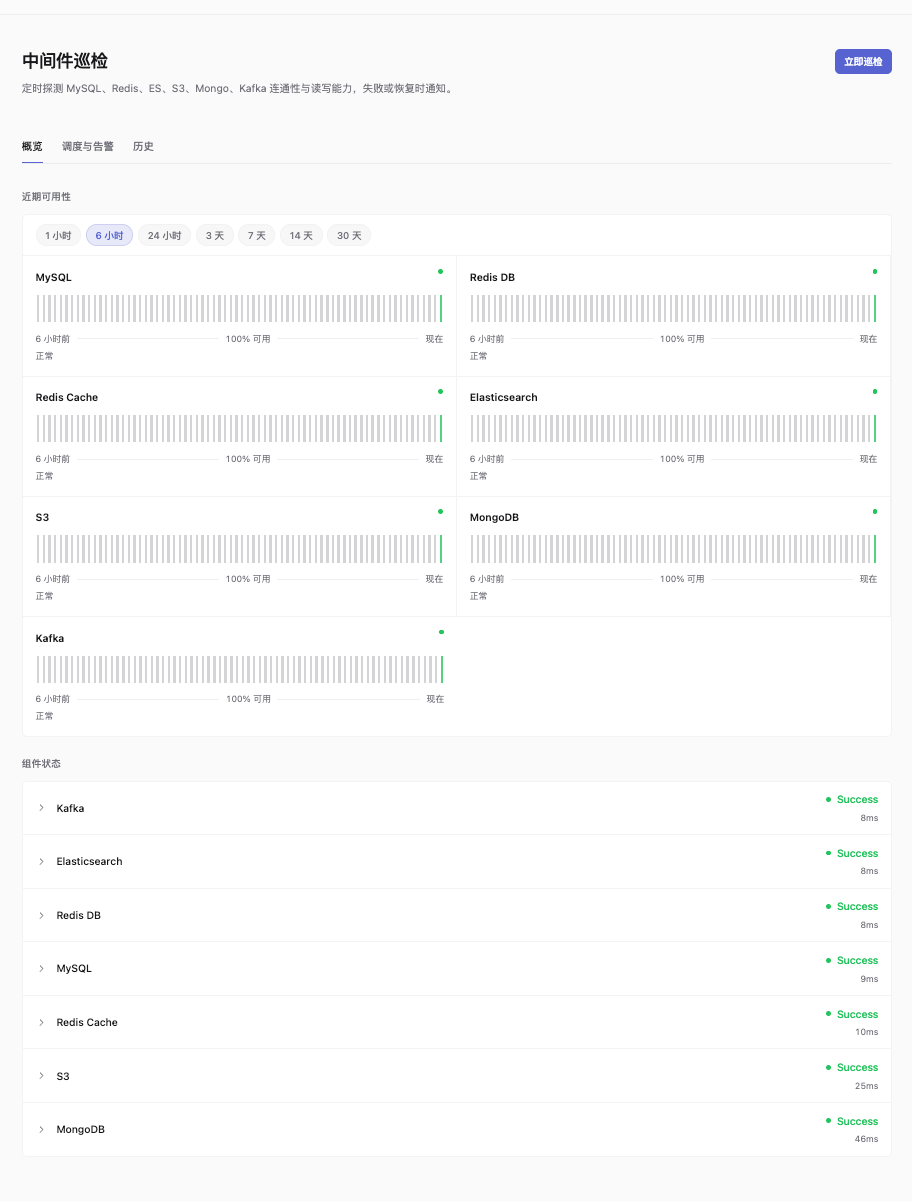Click the 中间件巡检 page title
Image resolution: width=912 pixels, height=1201 pixels.
coord(65,61)
